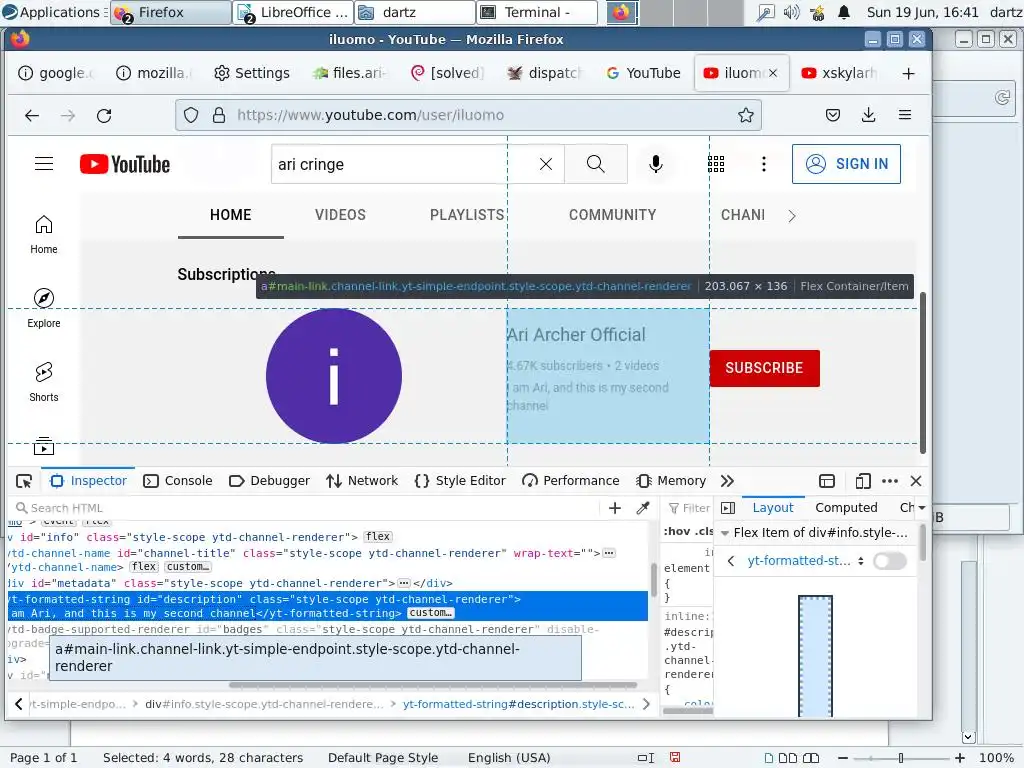Bookmark this page with the star icon
This screenshot has width=1024, height=768.
[x=746, y=116]
